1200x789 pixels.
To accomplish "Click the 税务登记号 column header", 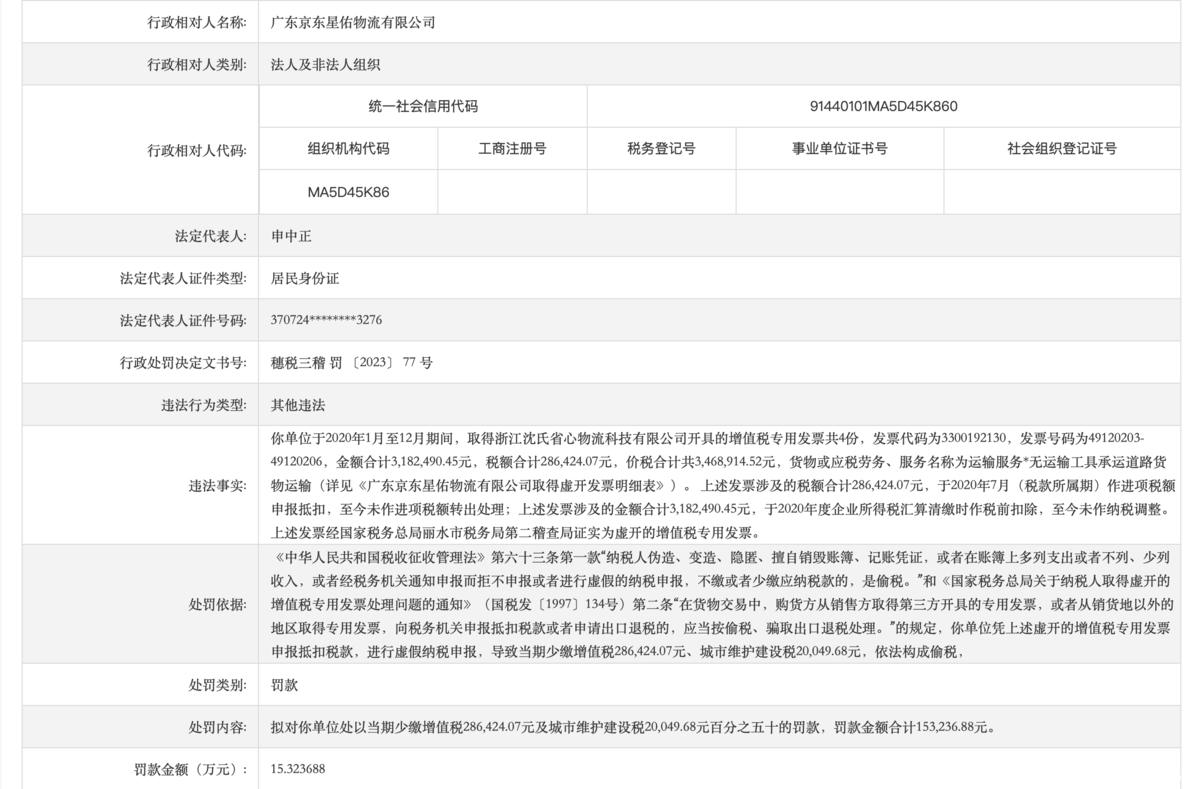I will pyautogui.click(x=661, y=149).
